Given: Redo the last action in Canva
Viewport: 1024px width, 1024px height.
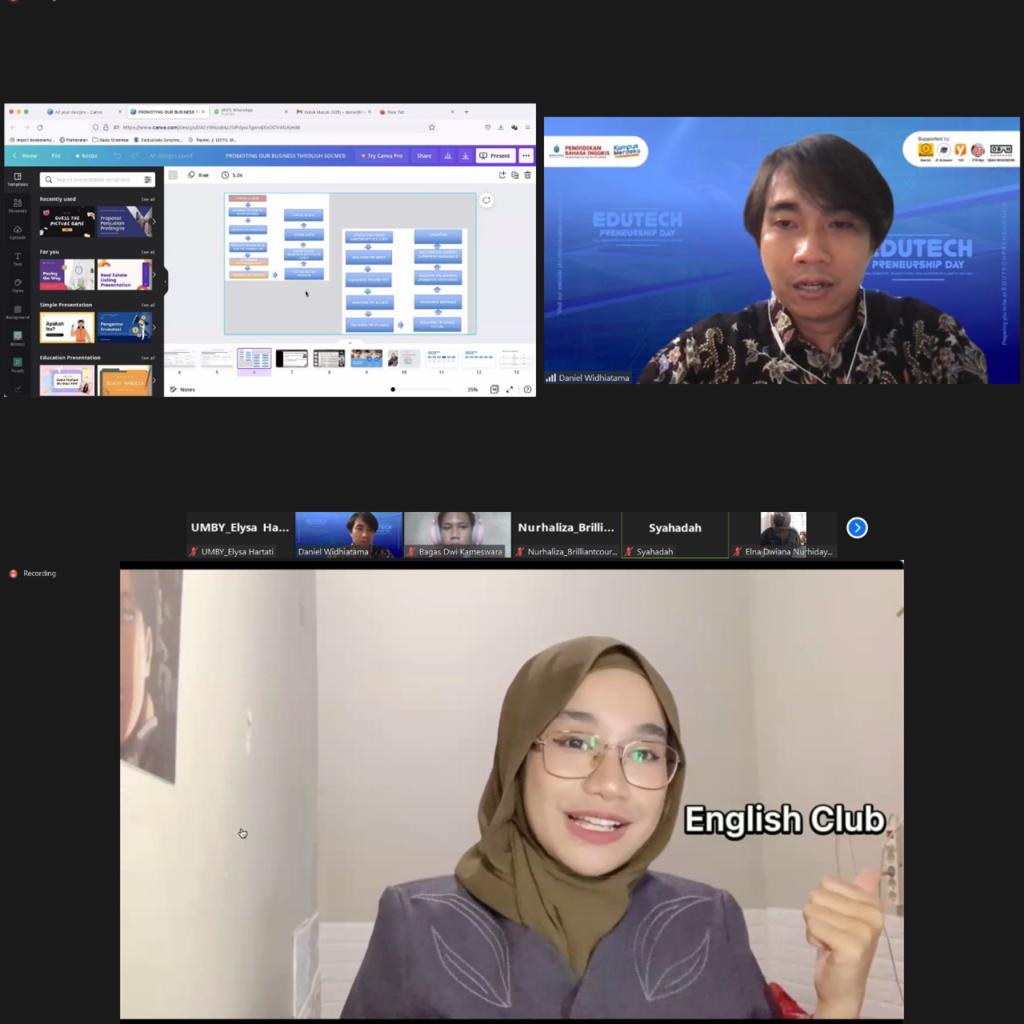Looking at the screenshot, I should click(x=135, y=155).
